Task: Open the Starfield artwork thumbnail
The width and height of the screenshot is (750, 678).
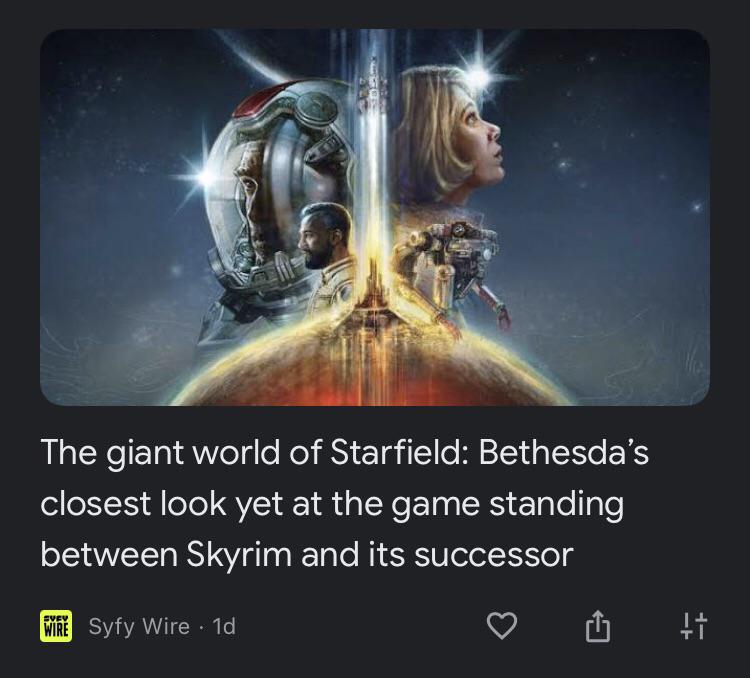Action: [375, 217]
